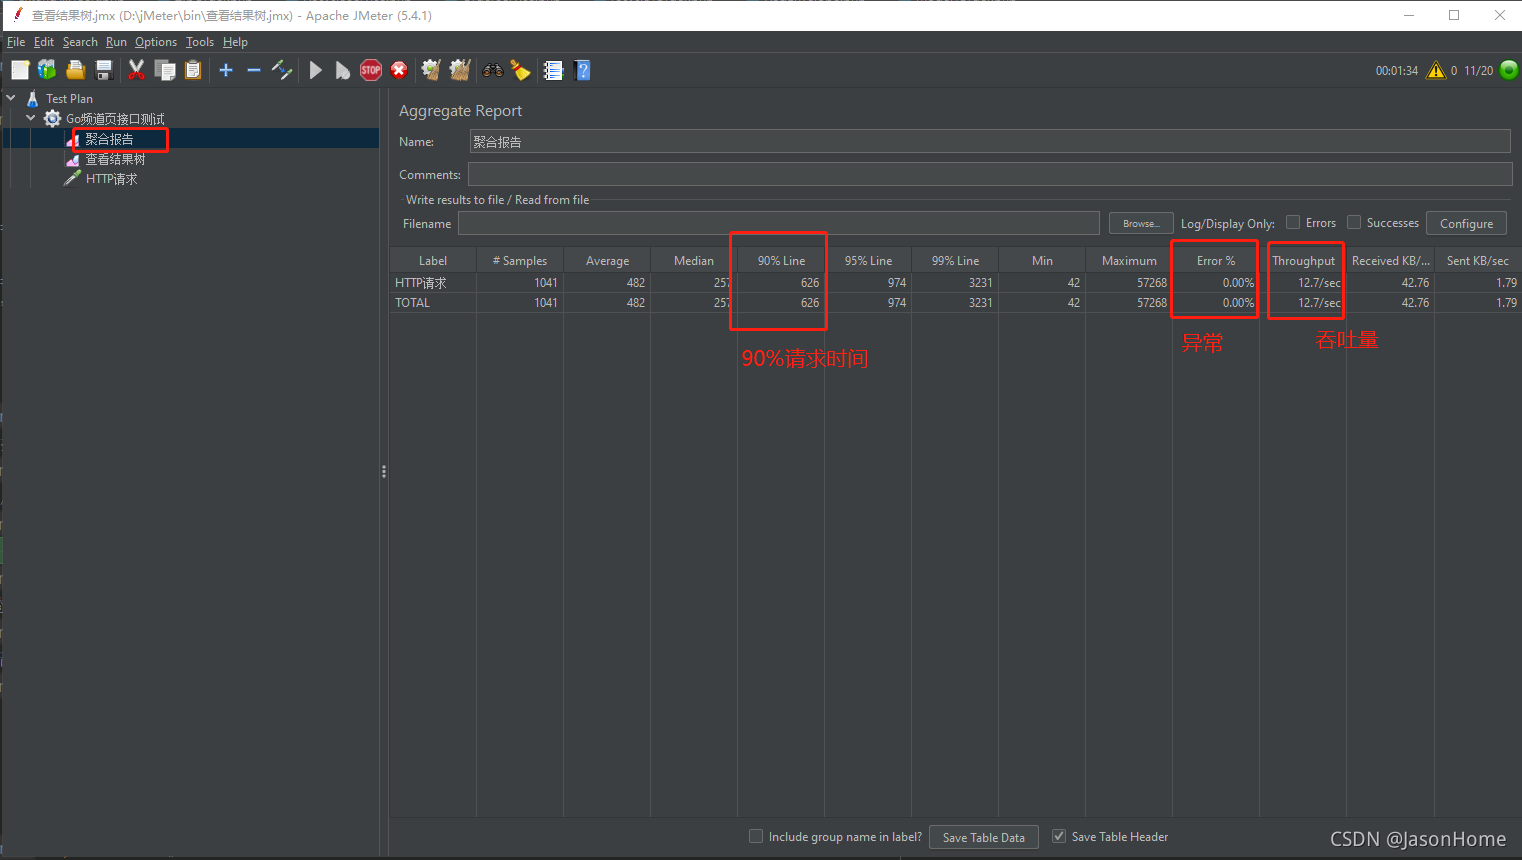The width and height of the screenshot is (1522, 860).
Task: Click Save Table Data button
Action: [984, 837]
